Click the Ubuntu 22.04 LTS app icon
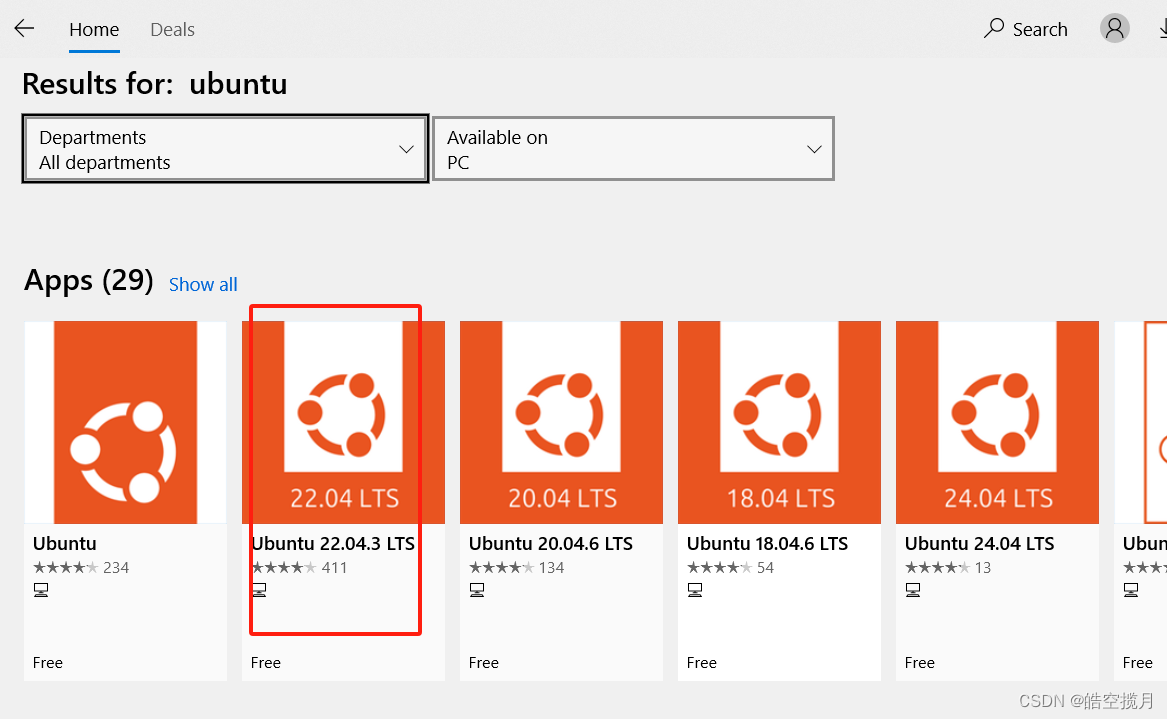The height and width of the screenshot is (719, 1167). [x=343, y=422]
